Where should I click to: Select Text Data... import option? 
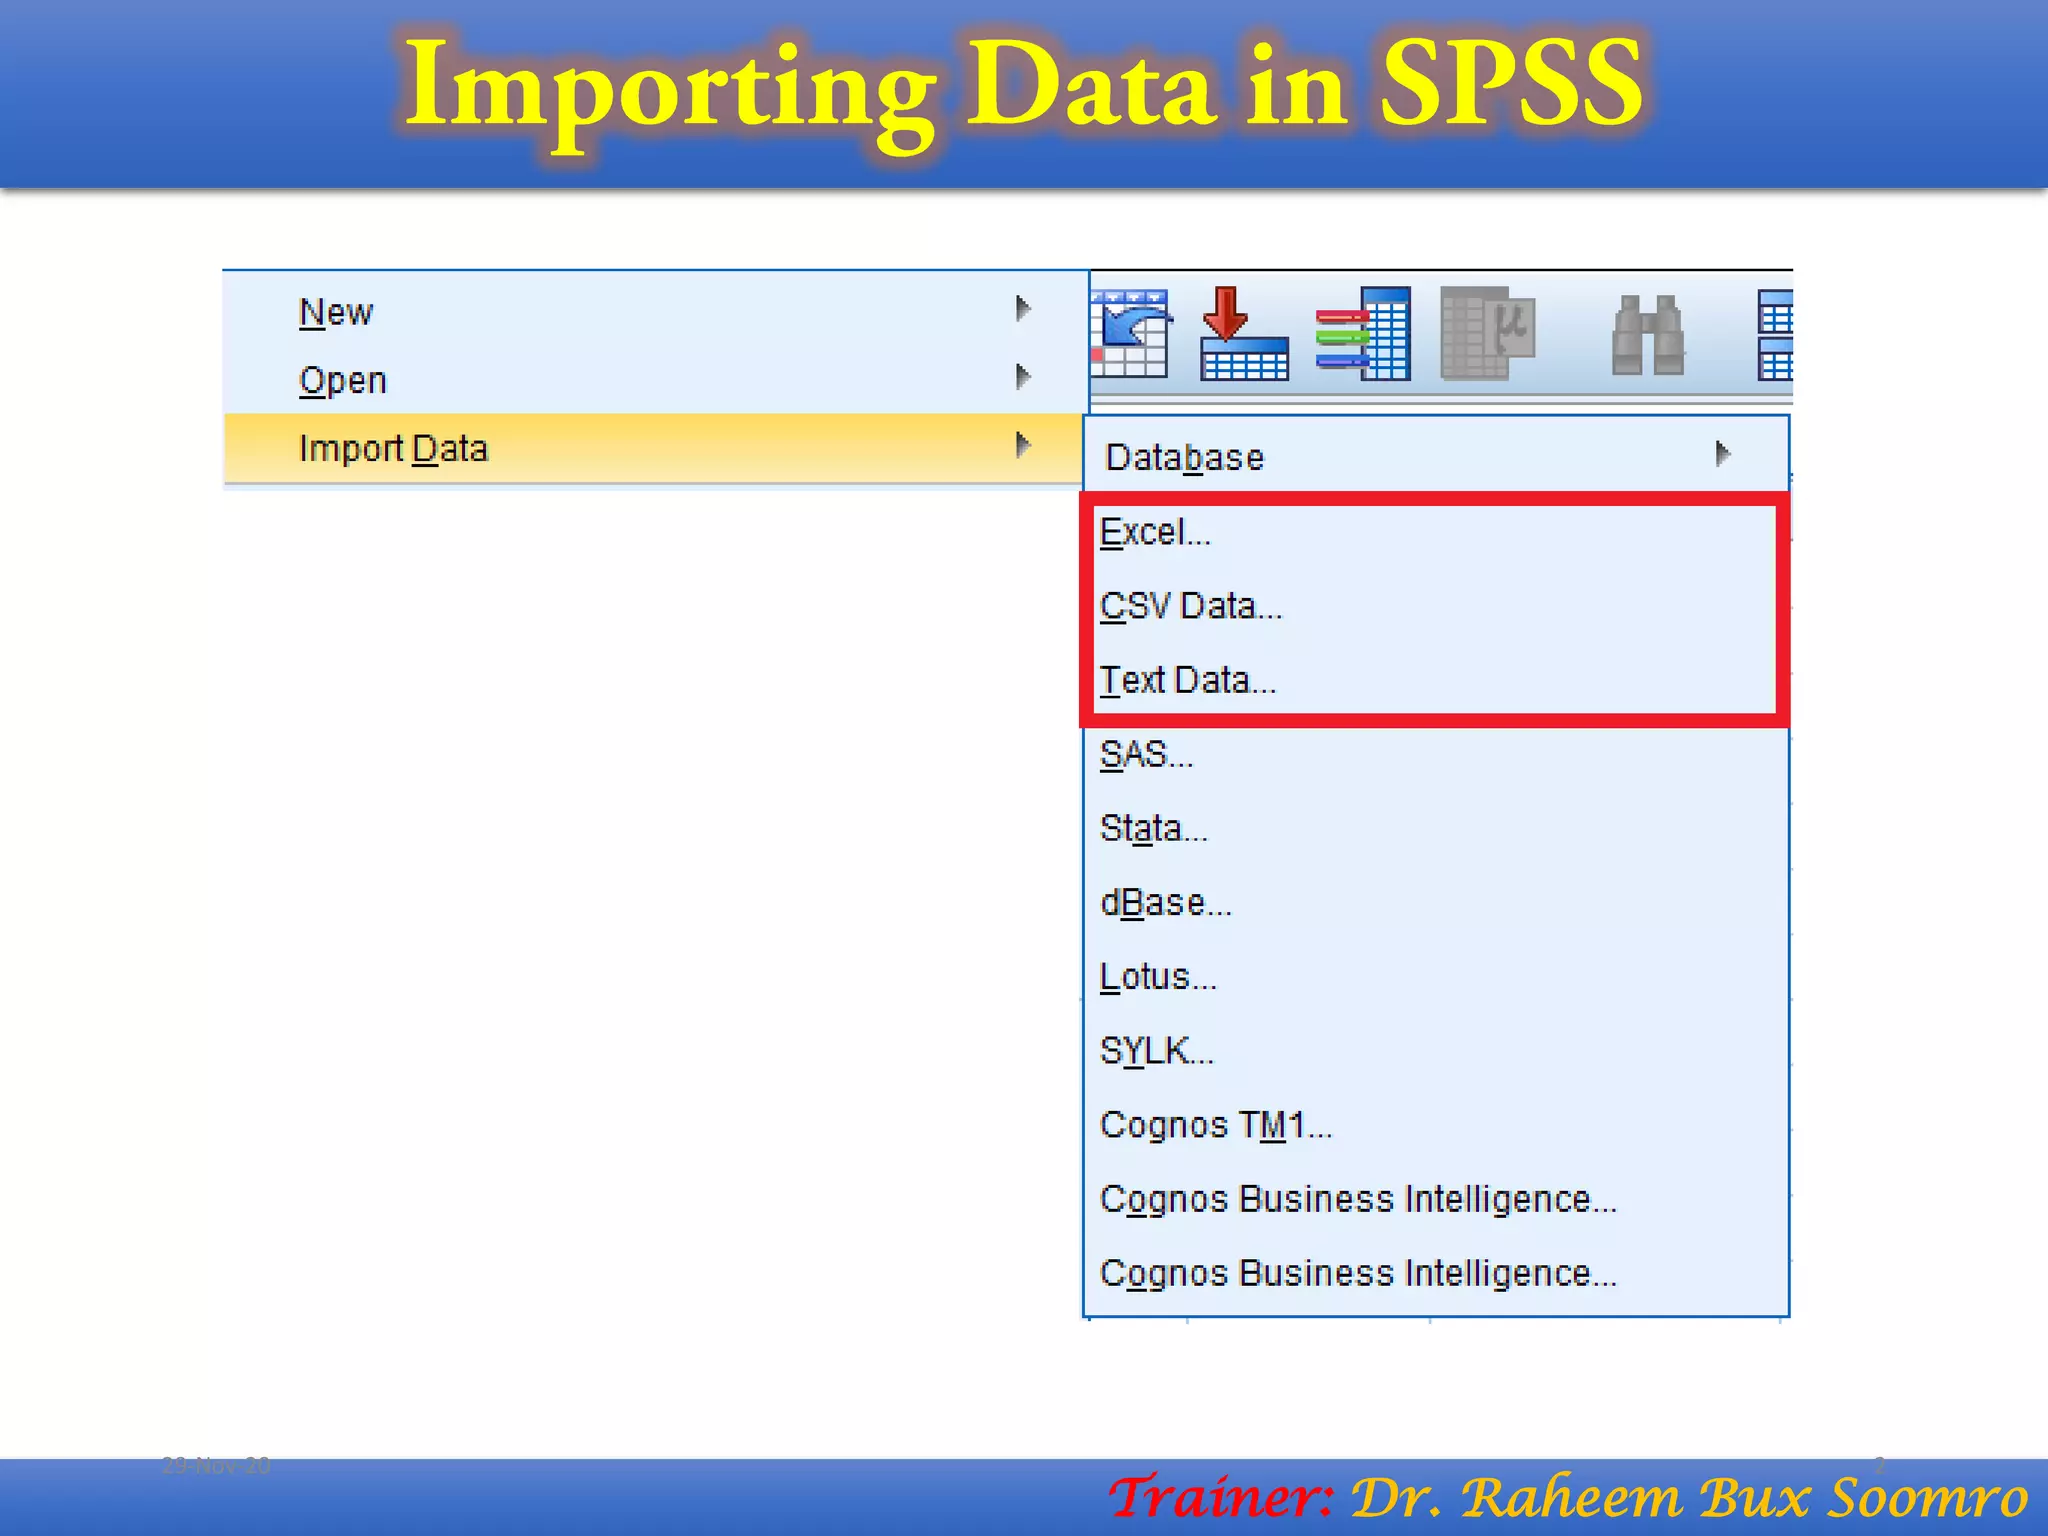tap(1187, 680)
